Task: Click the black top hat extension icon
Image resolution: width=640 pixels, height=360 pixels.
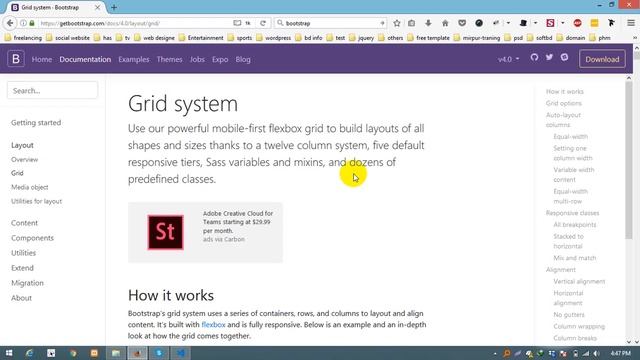Action: point(523,23)
